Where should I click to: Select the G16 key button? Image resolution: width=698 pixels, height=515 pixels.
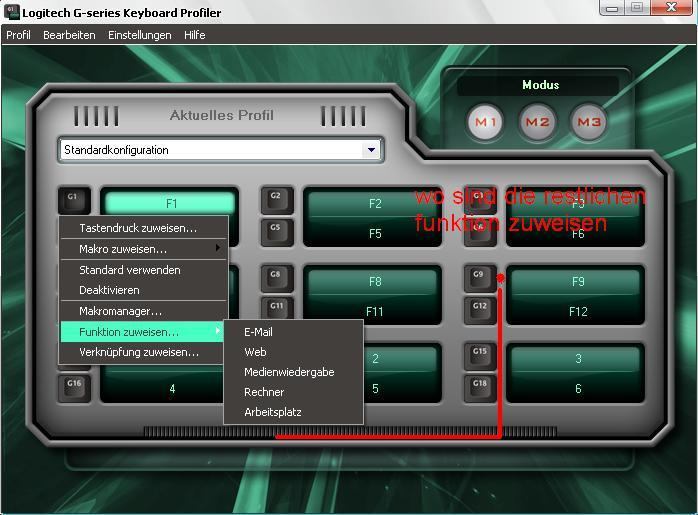click(x=74, y=388)
